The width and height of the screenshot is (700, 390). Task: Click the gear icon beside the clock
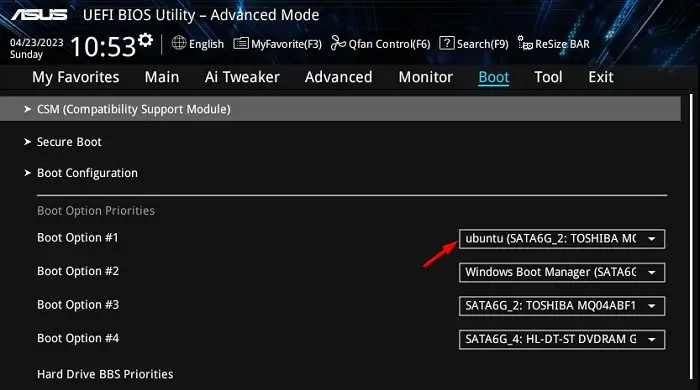[x=145, y=40]
